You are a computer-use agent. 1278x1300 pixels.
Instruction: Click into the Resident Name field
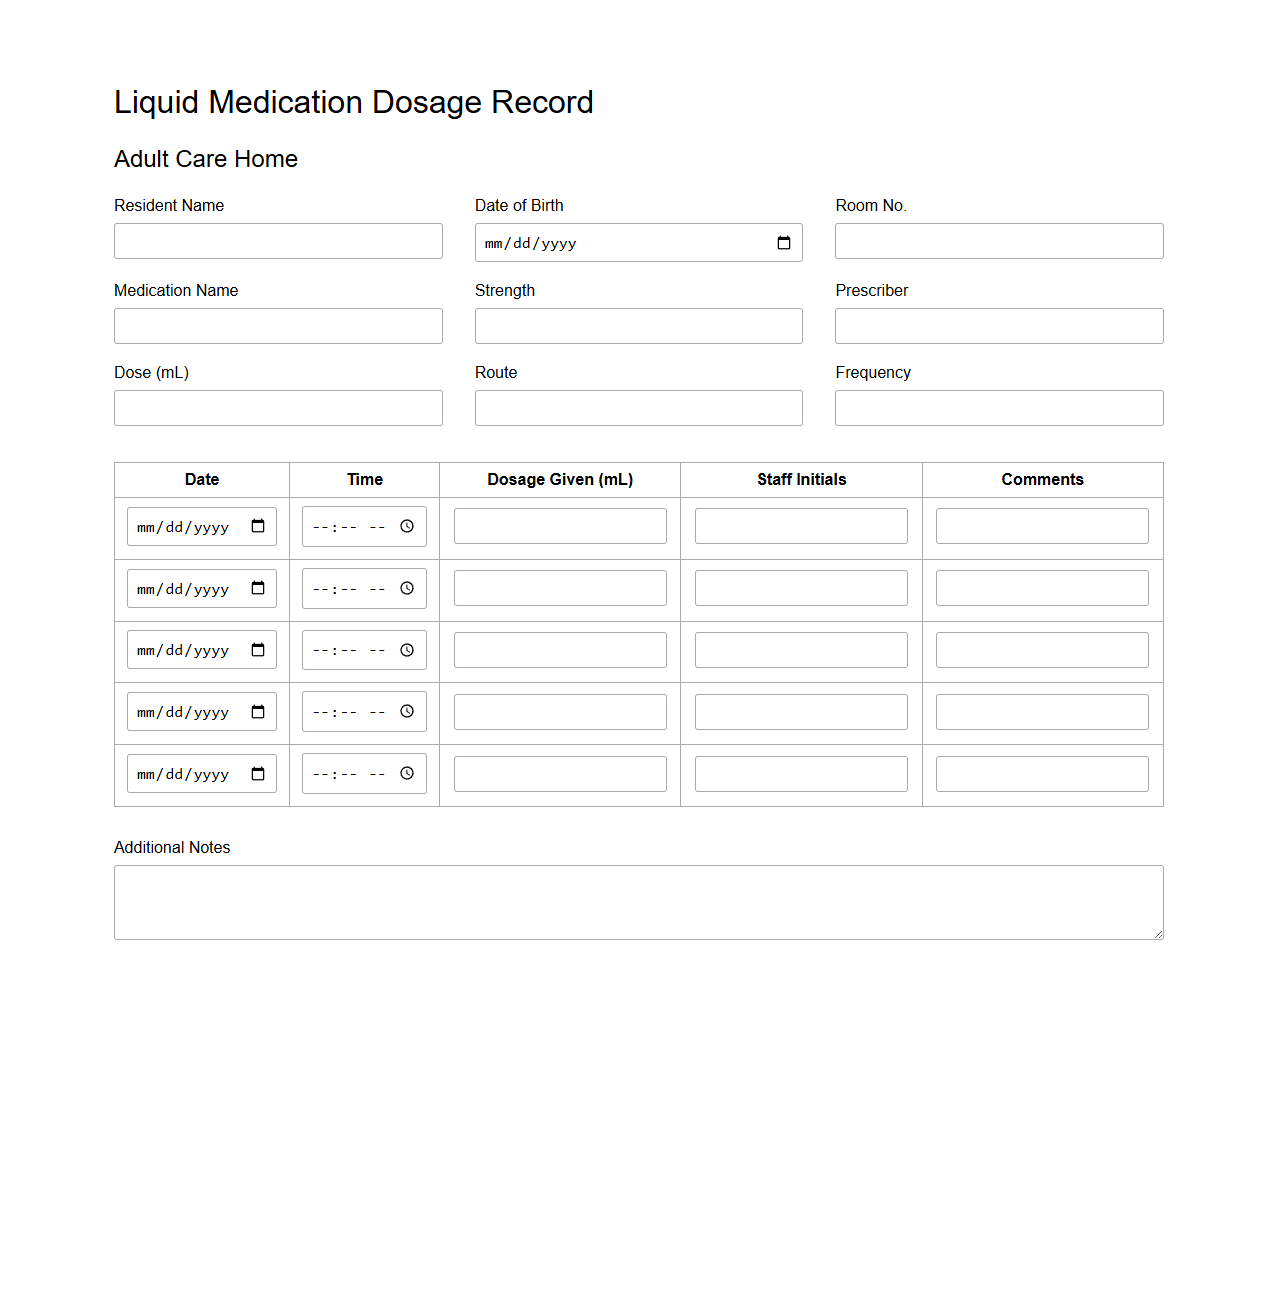pyautogui.click(x=278, y=241)
